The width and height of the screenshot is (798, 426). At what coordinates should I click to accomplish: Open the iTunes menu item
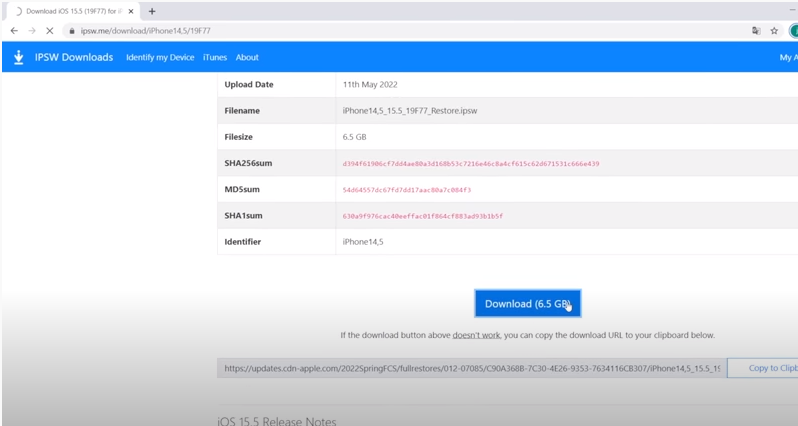[x=215, y=58]
